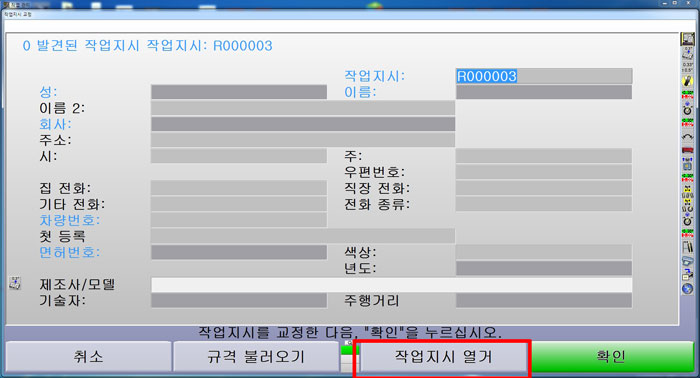Click the 주행거리 mileage input field

coord(544,300)
